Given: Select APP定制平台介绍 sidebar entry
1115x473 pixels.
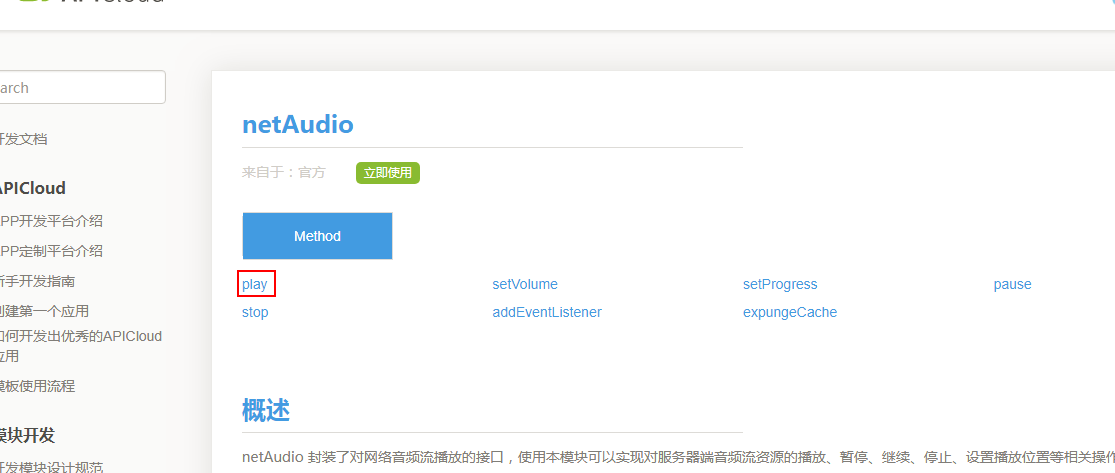Looking at the screenshot, I should [x=50, y=251].
